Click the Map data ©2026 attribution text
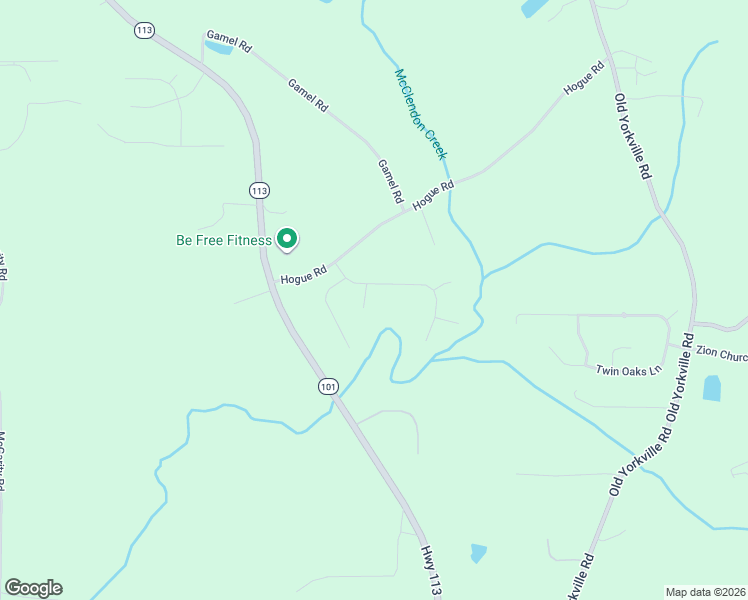748x600 pixels. (706, 592)
